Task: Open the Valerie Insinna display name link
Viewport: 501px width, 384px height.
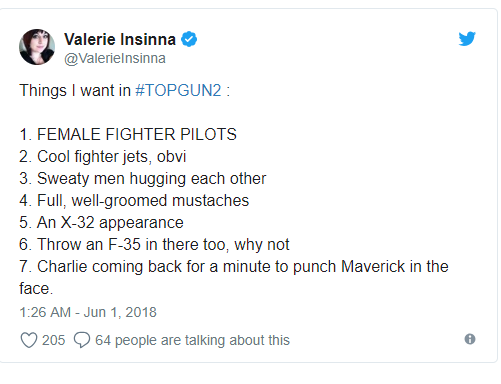Action: (120, 39)
